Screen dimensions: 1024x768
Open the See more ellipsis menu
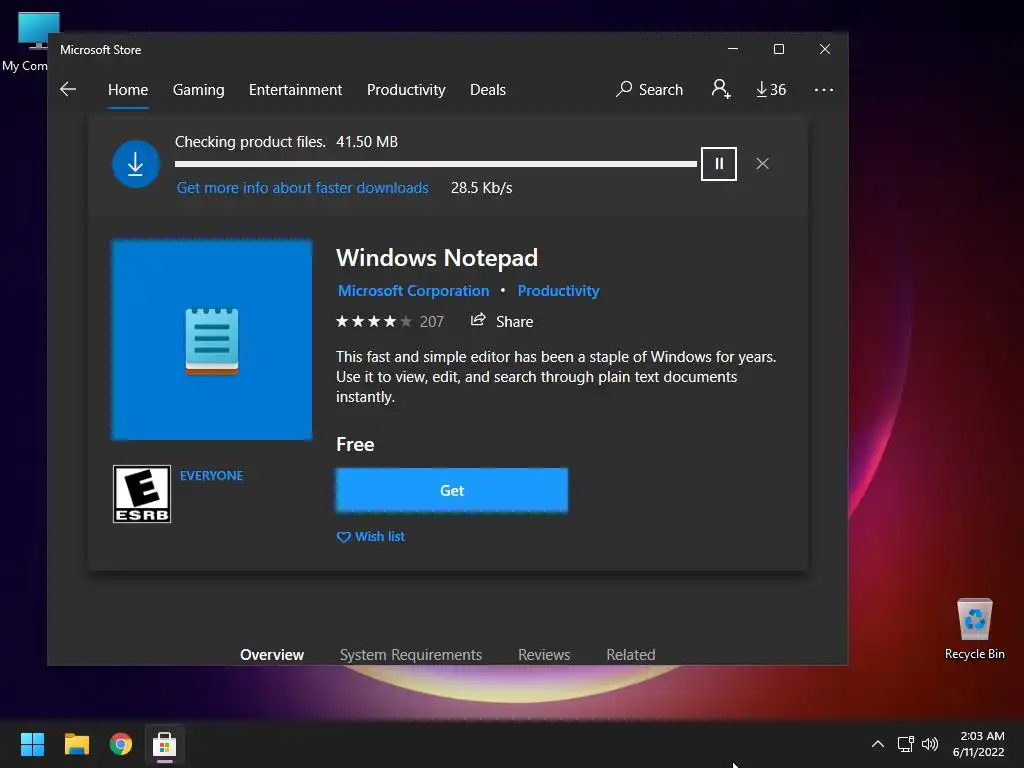point(824,89)
